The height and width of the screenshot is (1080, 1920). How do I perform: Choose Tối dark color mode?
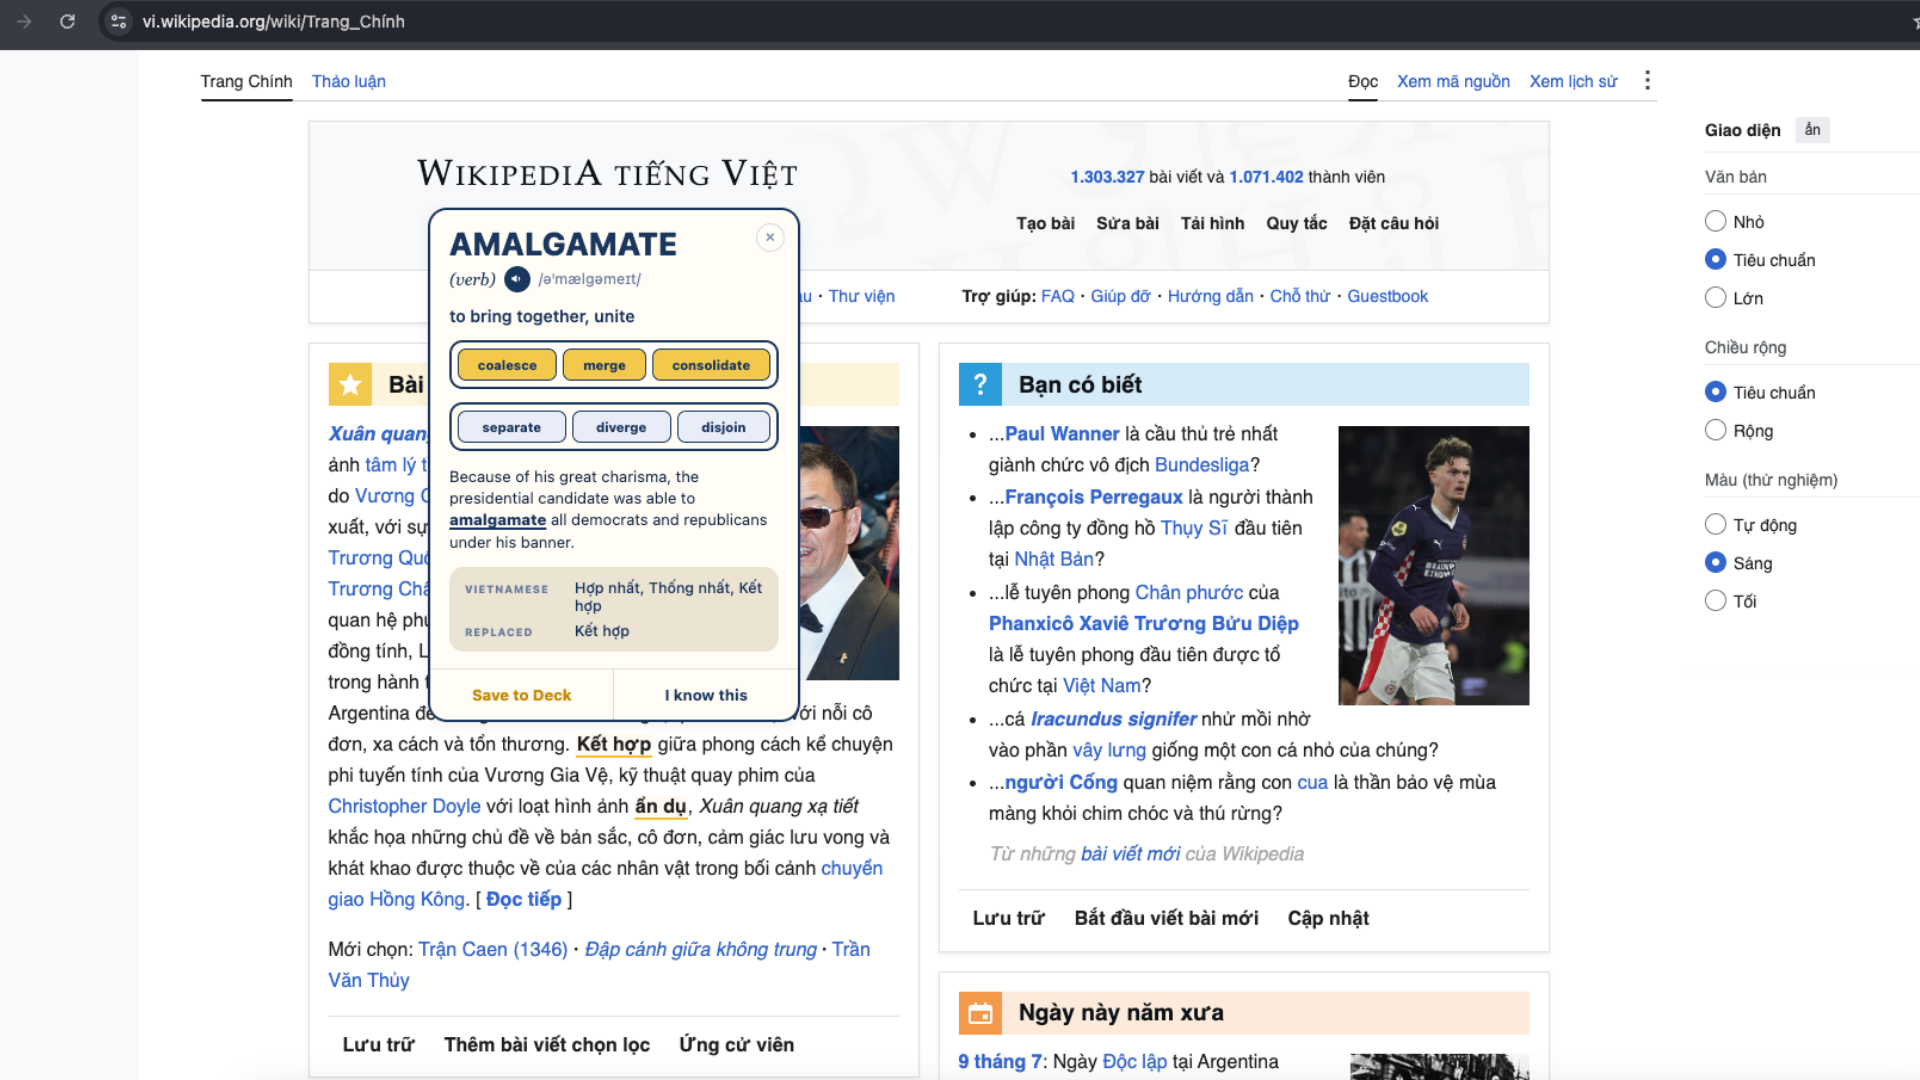[1715, 600]
